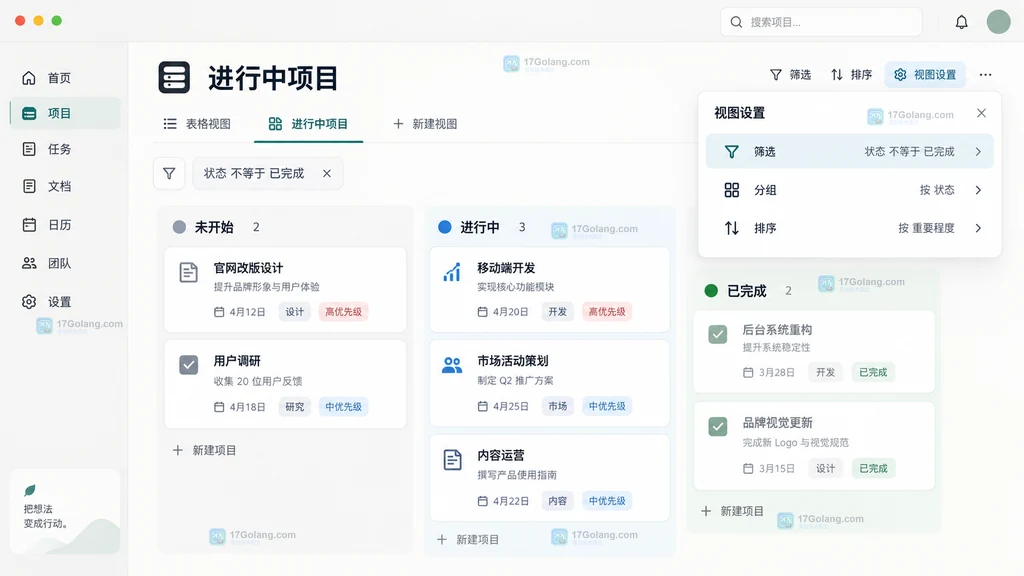This screenshot has height=576, width=1024.
Task: Uncheck the 品牌视觉更新 checkbox
Action: (x=718, y=427)
